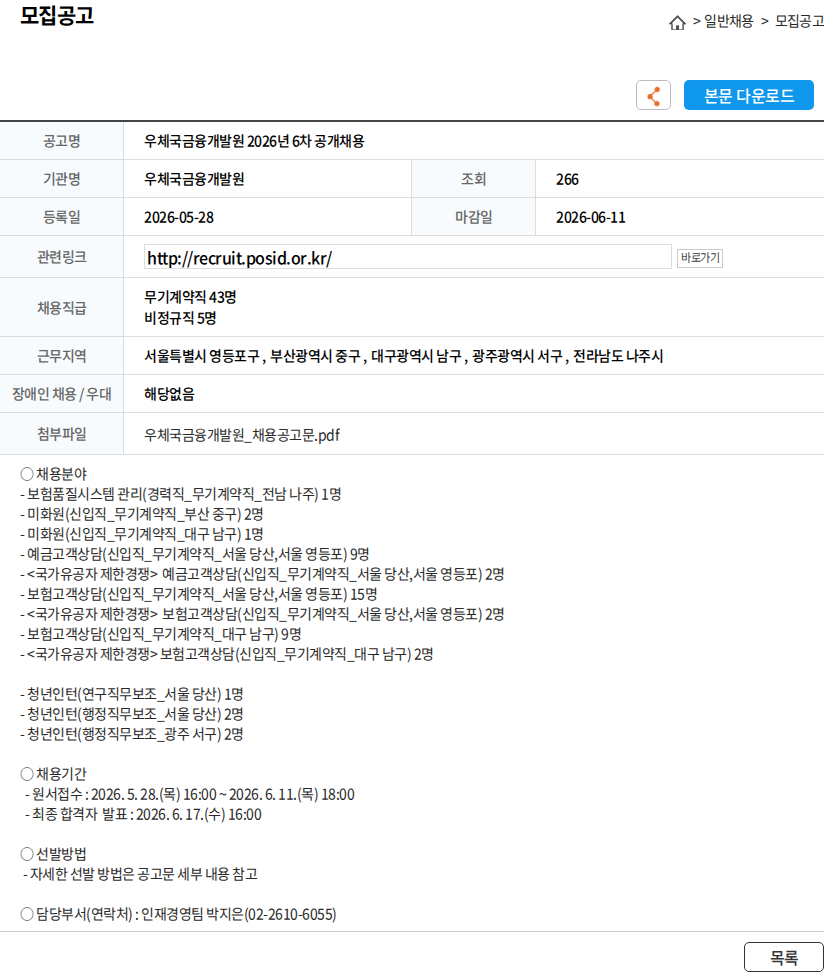824x972 pixels.
Task: Click the 조회 column label
Action: tap(474, 179)
